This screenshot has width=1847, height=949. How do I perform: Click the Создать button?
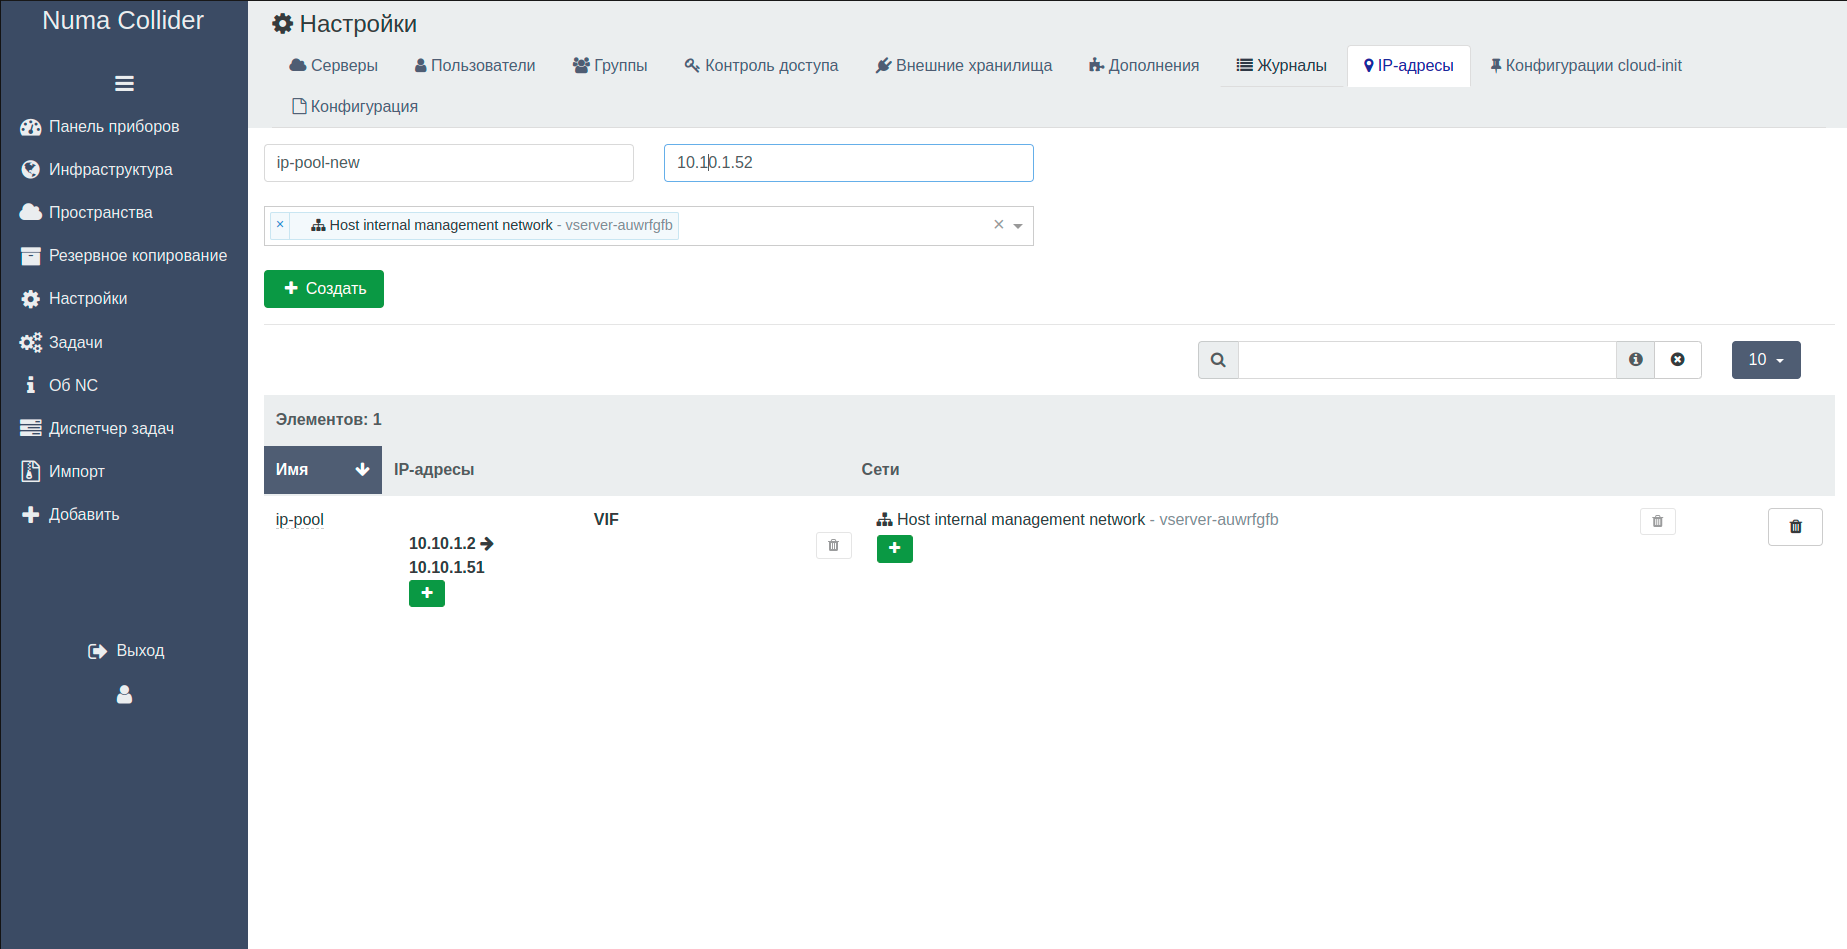pos(324,289)
